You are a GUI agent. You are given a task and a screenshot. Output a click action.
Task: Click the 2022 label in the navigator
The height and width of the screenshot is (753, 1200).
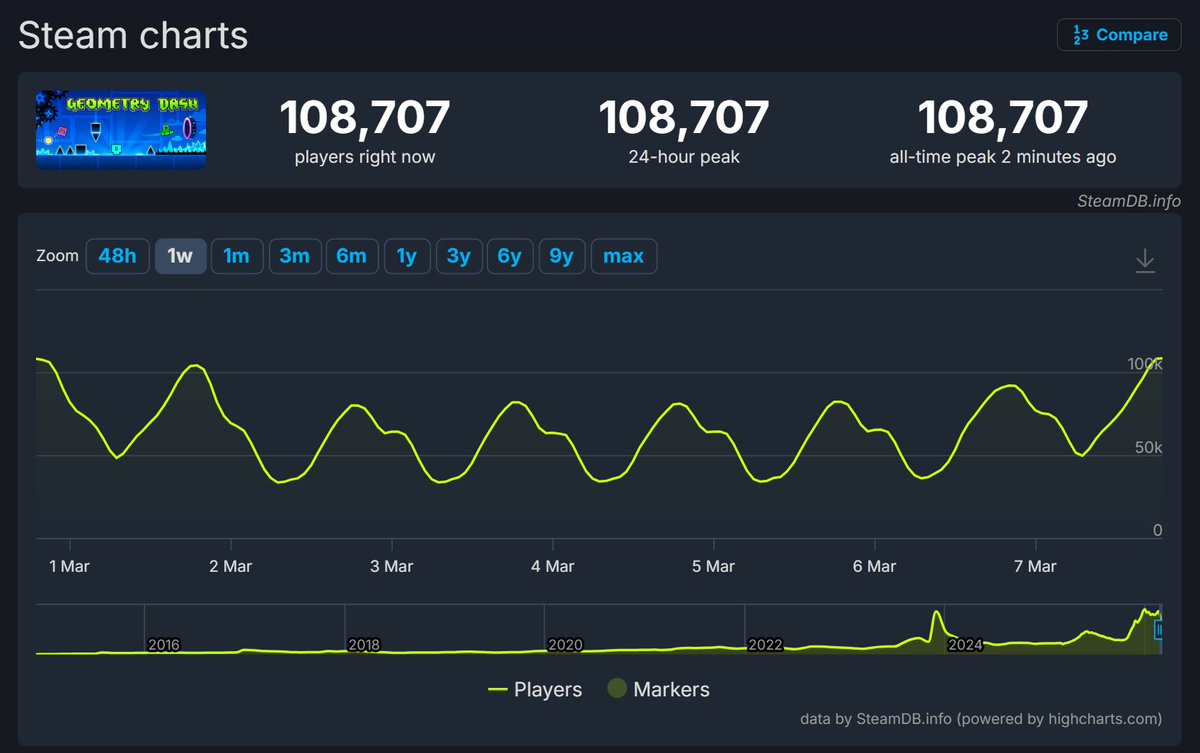tap(765, 645)
